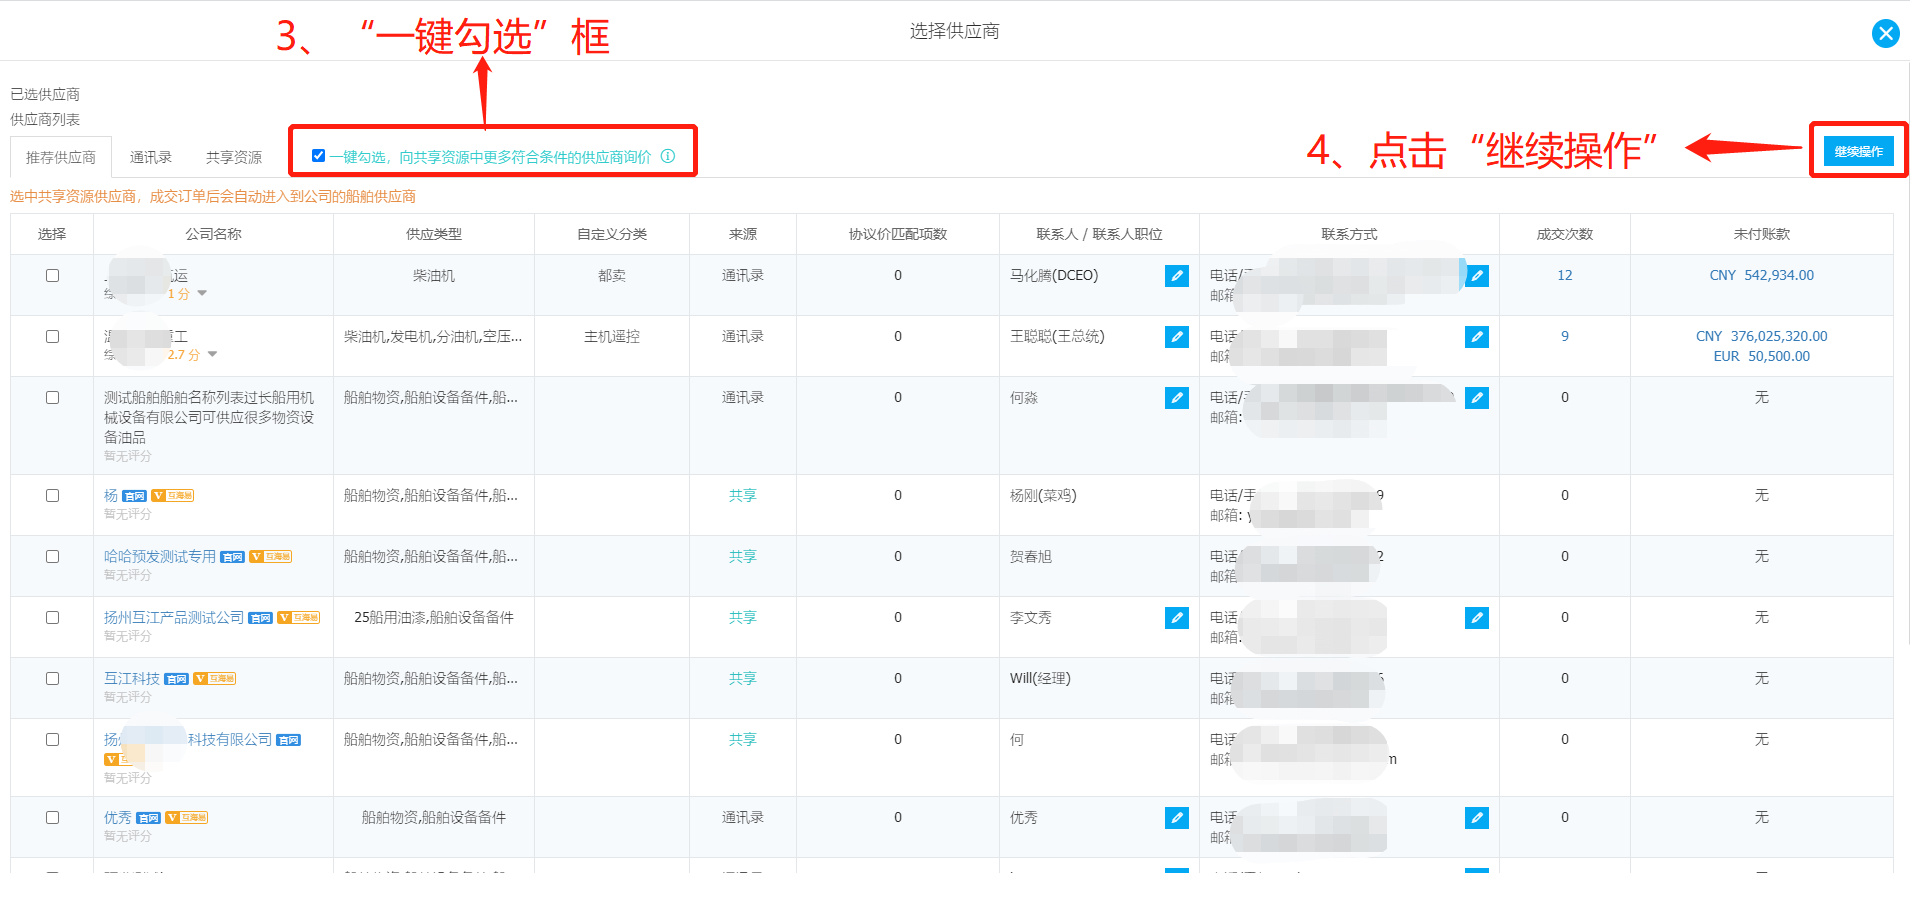
Task: Open supplier link 杨
Action: point(111,496)
